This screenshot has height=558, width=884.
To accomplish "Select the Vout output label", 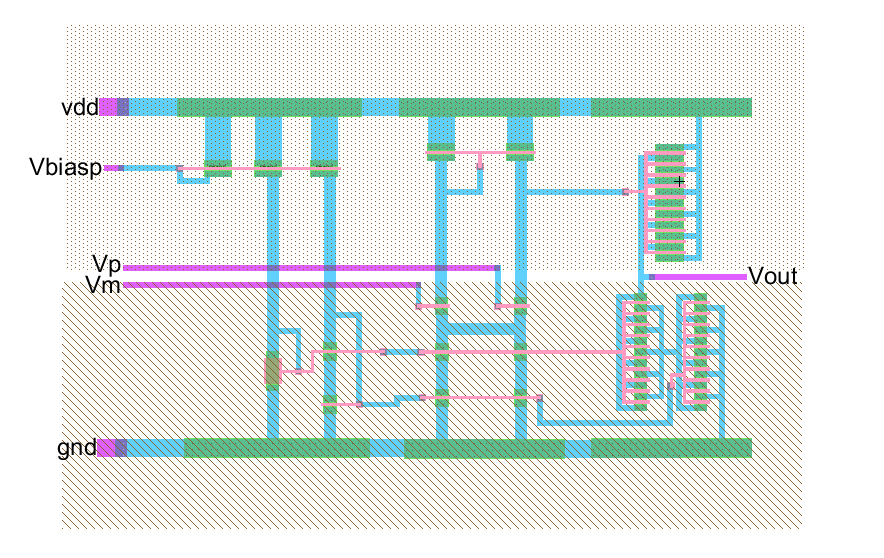I will [772, 277].
